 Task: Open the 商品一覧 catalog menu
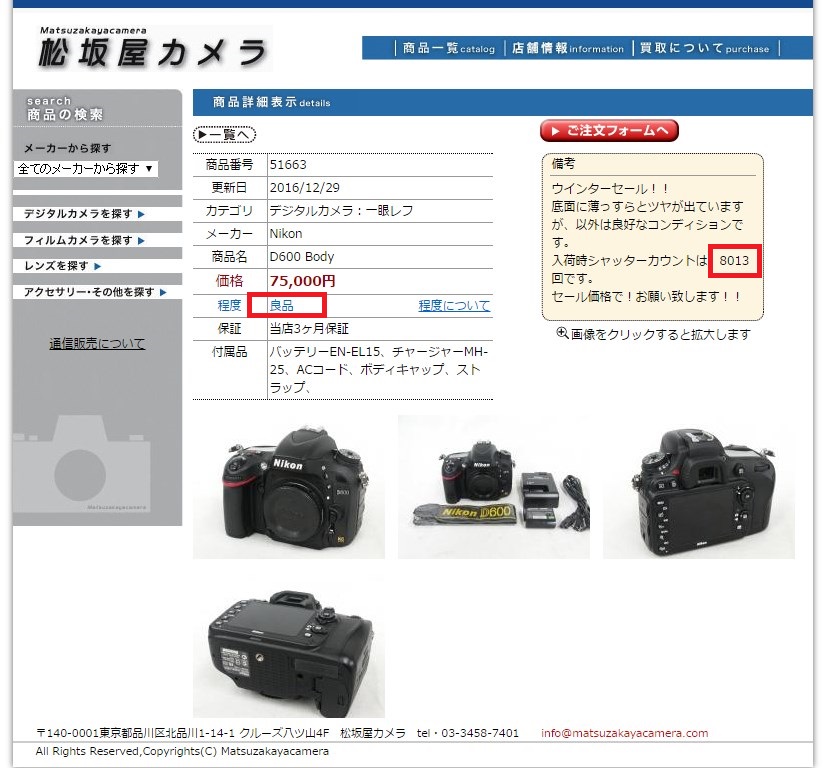448,48
